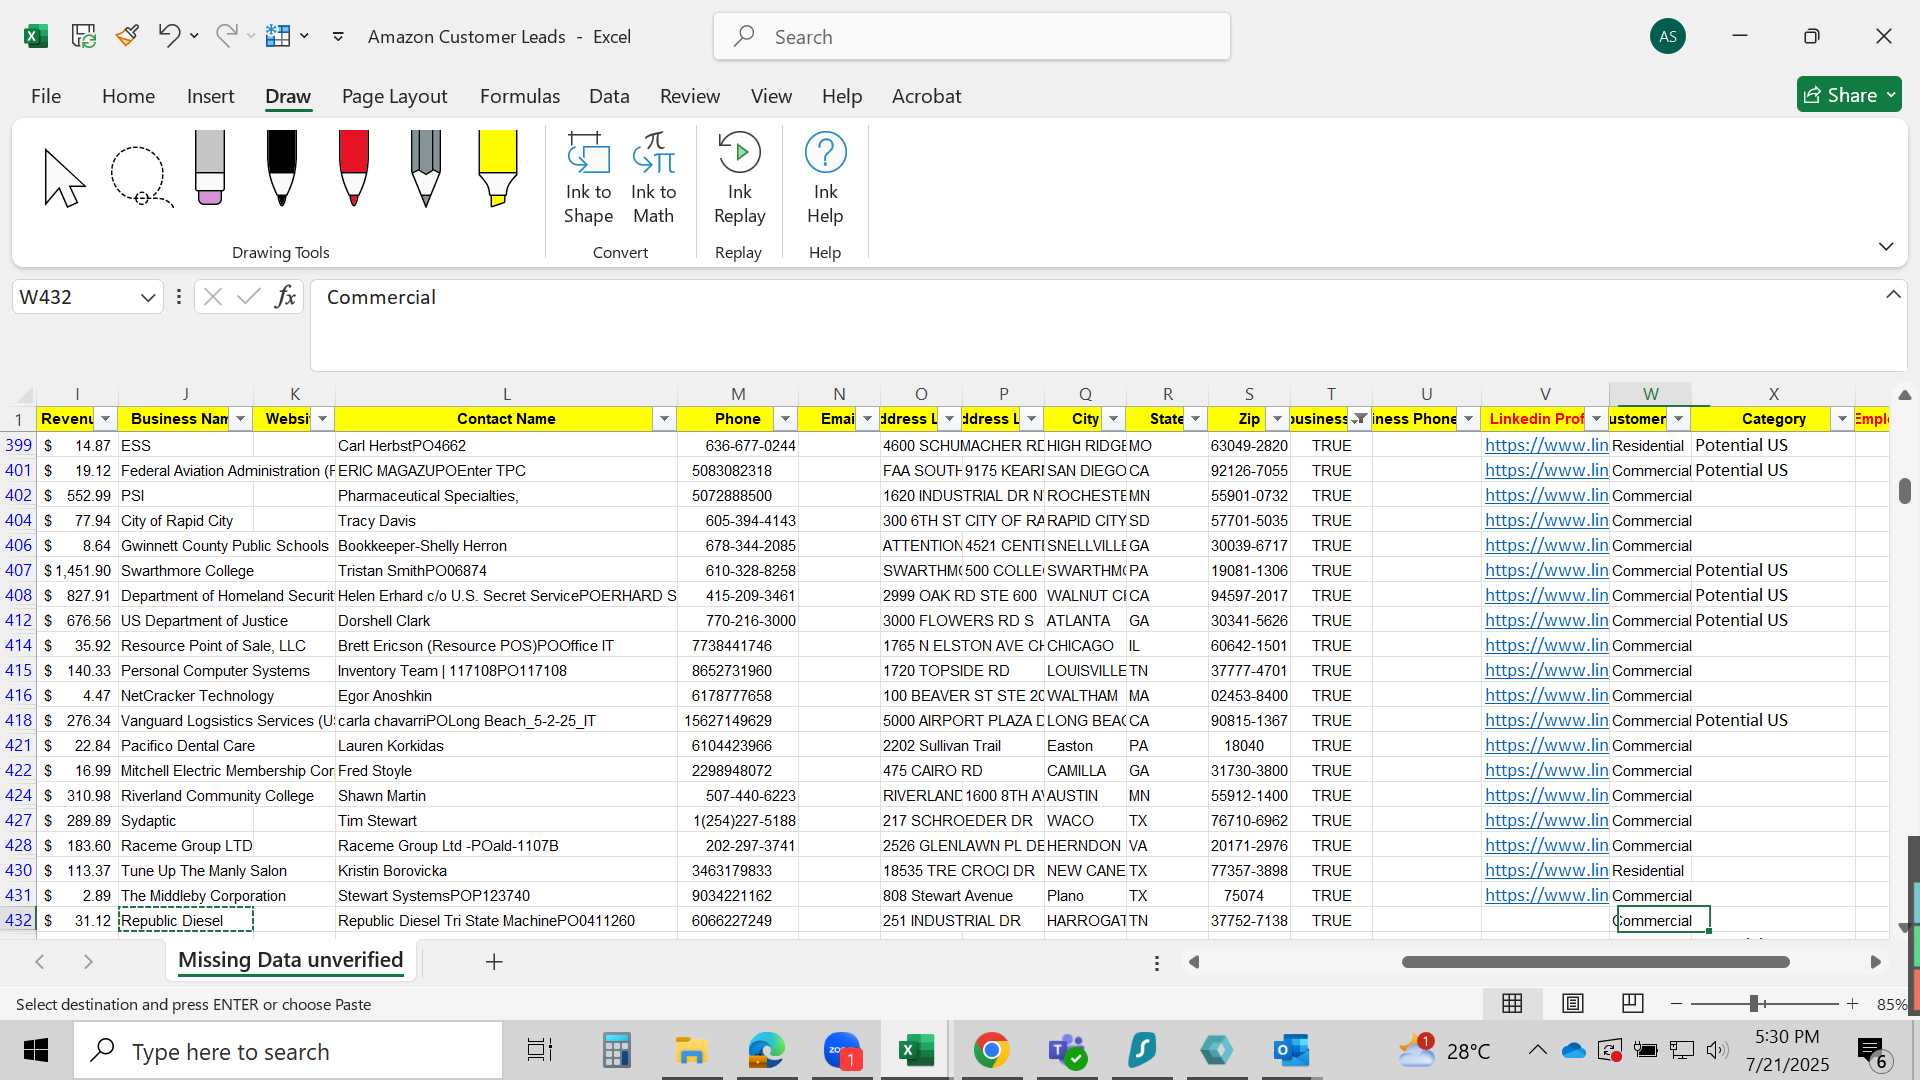Add a new sheet with plus button
The width and height of the screenshot is (1920, 1080).
click(494, 962)
